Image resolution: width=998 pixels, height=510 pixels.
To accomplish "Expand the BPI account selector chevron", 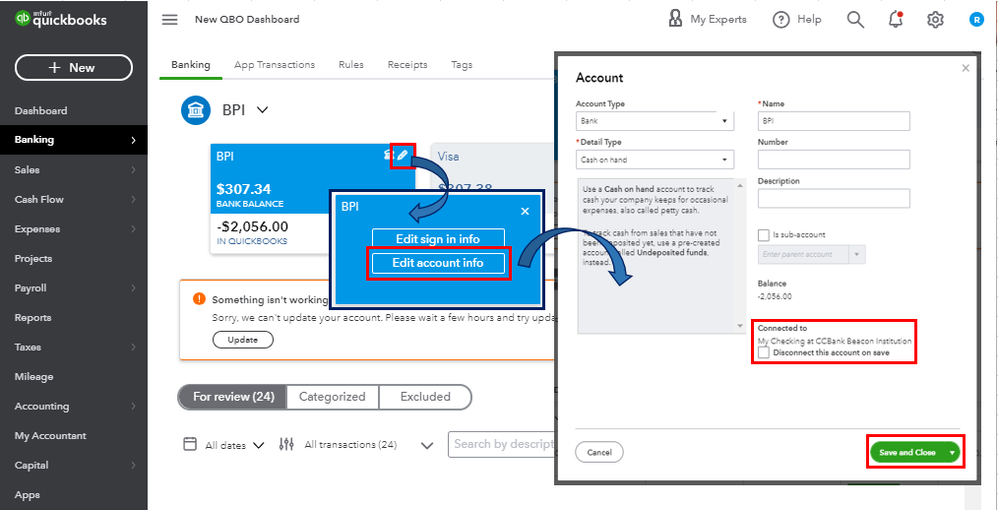I will coord(262,110).
